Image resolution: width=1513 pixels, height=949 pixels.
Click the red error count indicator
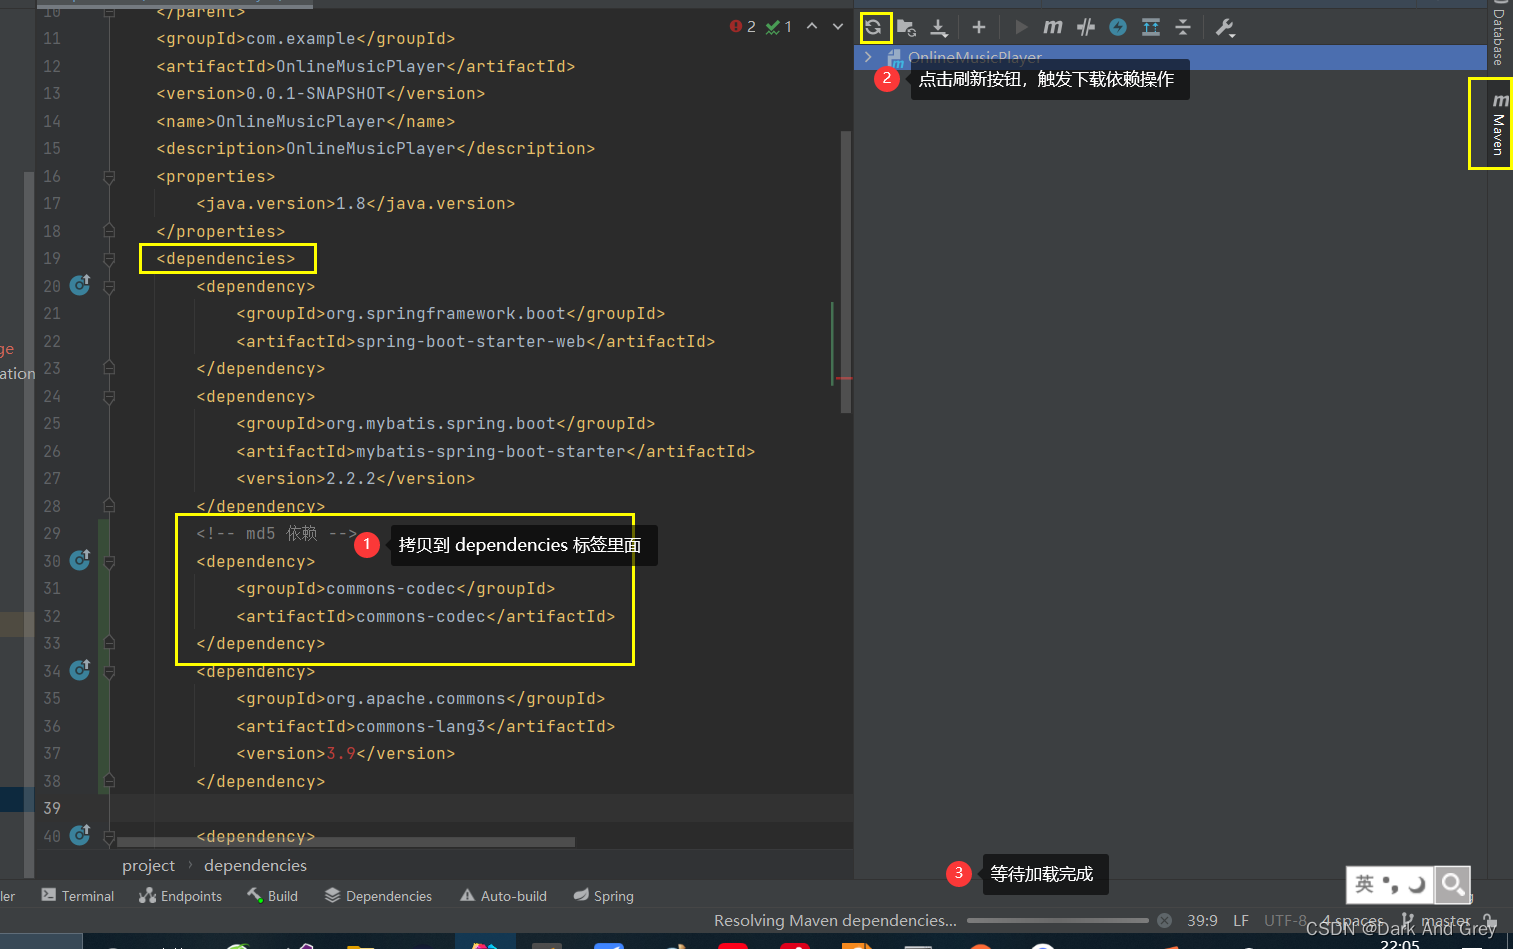point(743,27)
